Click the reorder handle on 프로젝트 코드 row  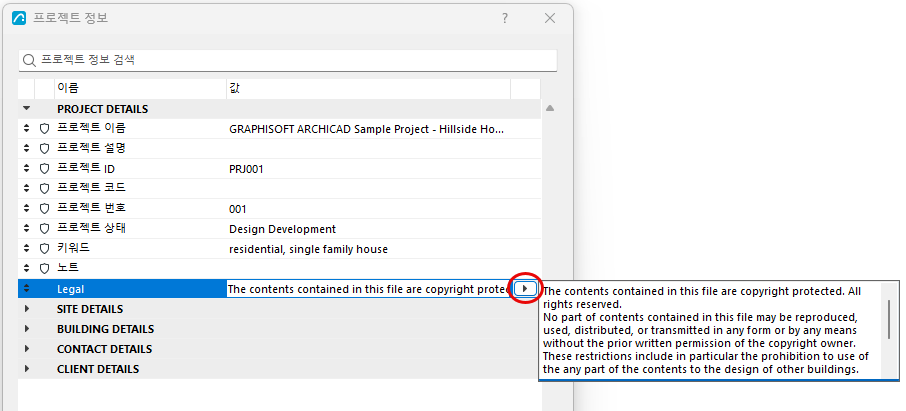(x=26, y=188)
